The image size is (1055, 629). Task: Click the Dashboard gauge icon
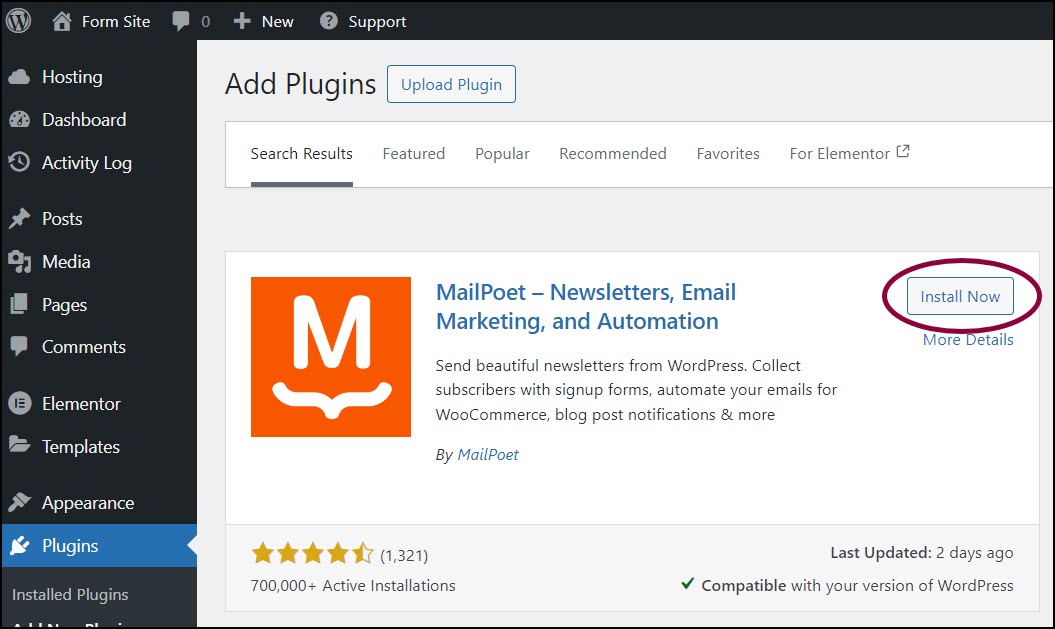pyautogui.click(x=20, y=120)
